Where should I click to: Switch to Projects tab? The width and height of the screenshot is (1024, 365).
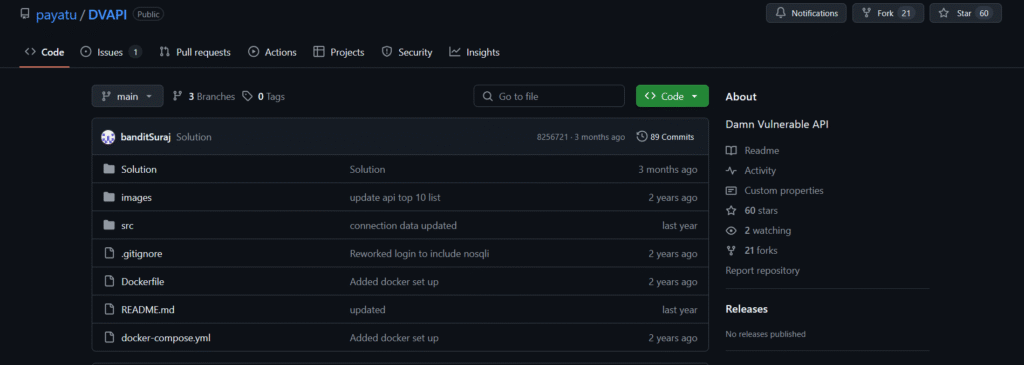tap(339, 52)
